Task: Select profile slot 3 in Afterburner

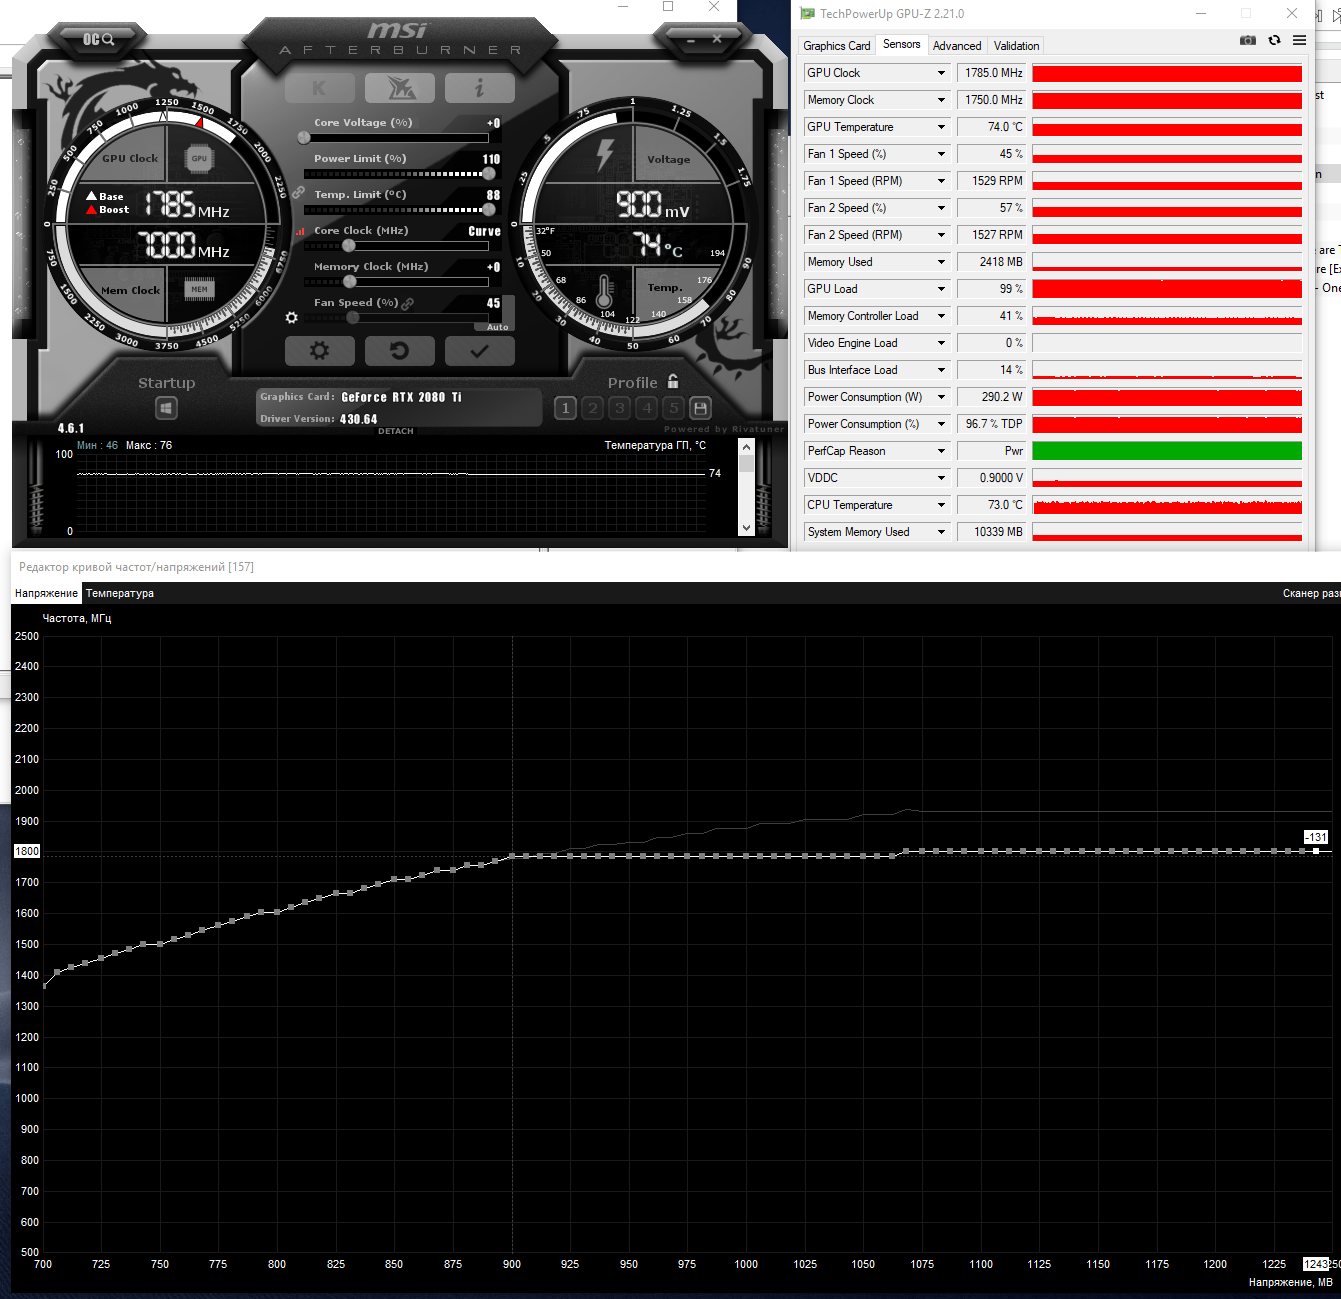Action: coord(620,408)
